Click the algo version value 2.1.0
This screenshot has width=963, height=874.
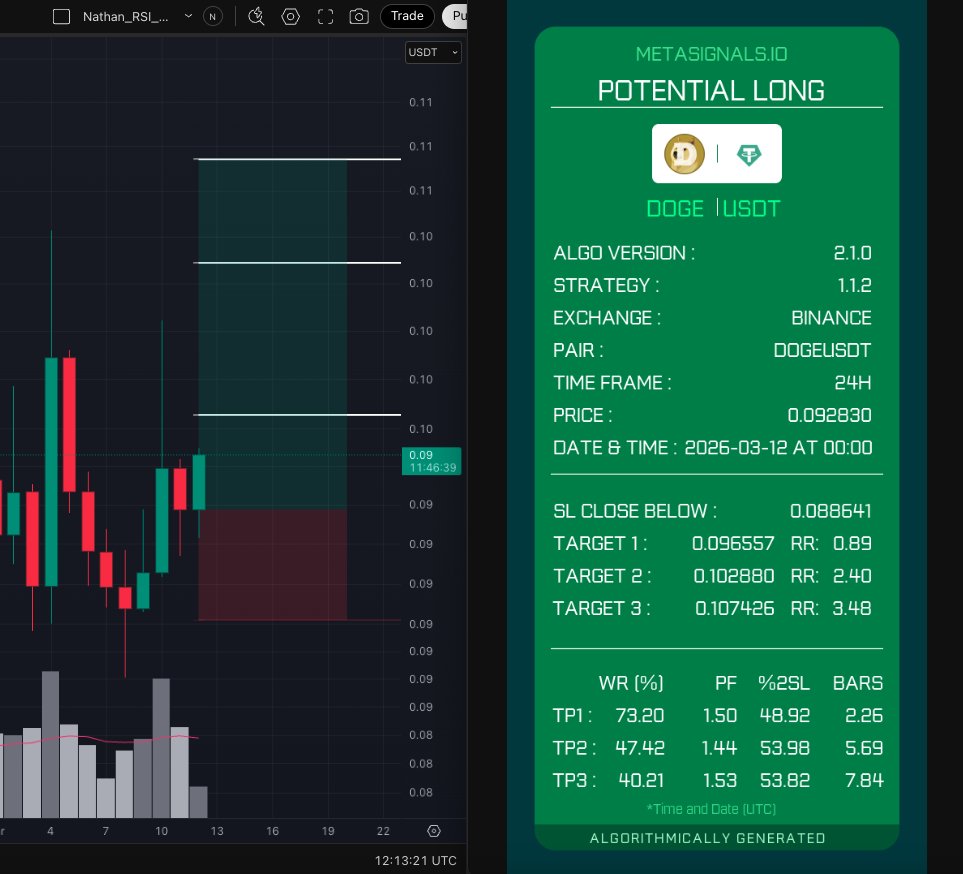click(852, 253)
